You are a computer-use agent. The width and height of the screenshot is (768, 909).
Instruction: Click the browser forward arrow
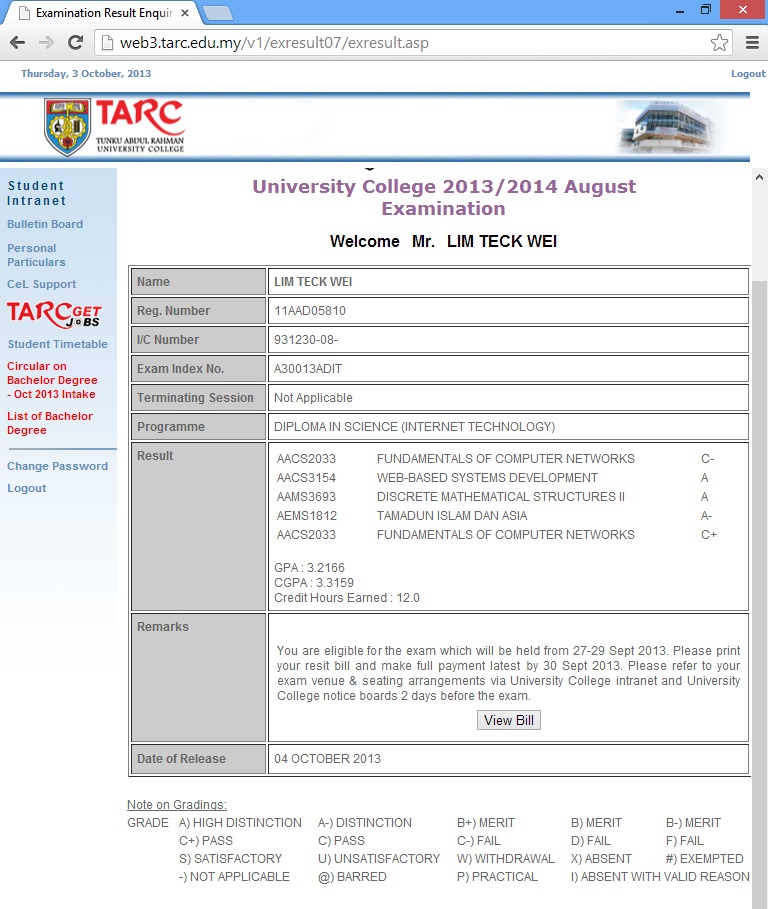click(x=46, y=42)
